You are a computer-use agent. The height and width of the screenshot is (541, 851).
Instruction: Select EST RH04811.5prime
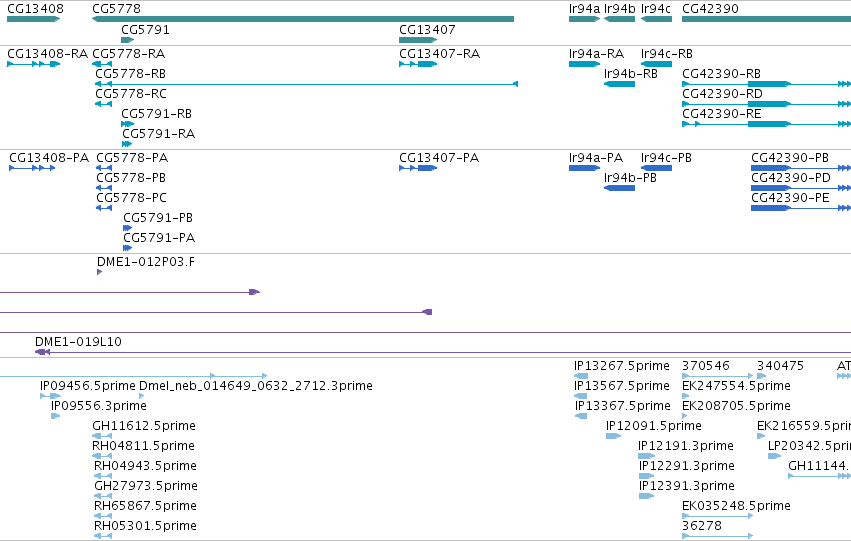pyautogui.click(x=143, y=446)
